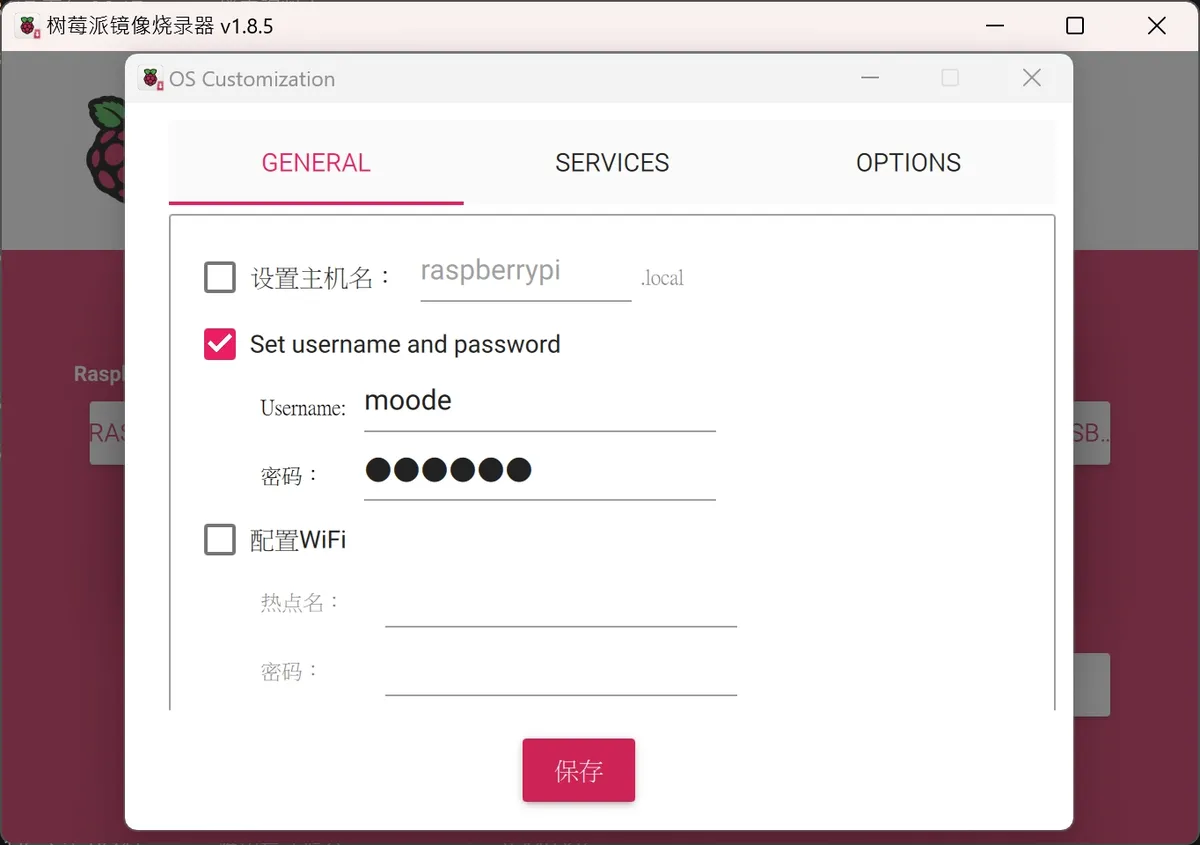Open the OPTIONS tab
Image resolution: width=1200 pixels, height=845 pixels.
point(908,163)
